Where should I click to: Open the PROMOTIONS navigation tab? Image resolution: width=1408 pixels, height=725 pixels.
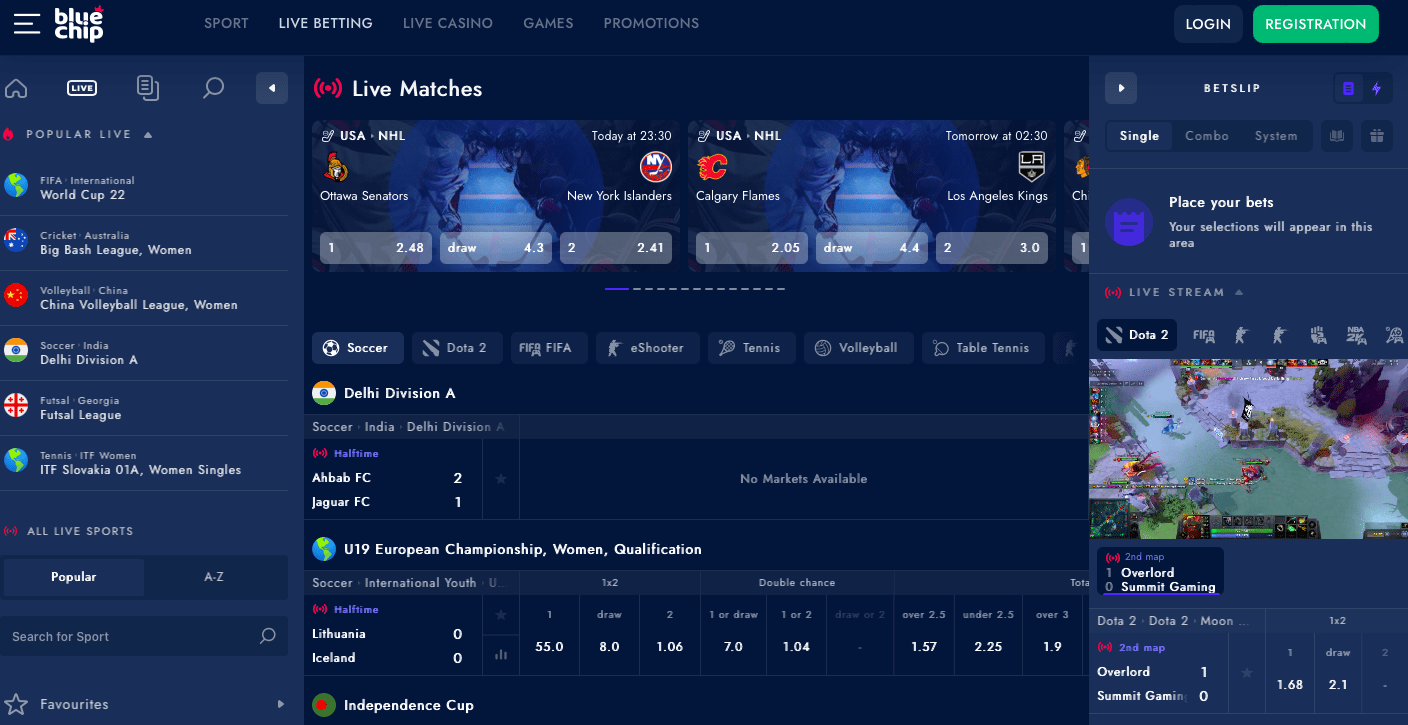(651, 23)
